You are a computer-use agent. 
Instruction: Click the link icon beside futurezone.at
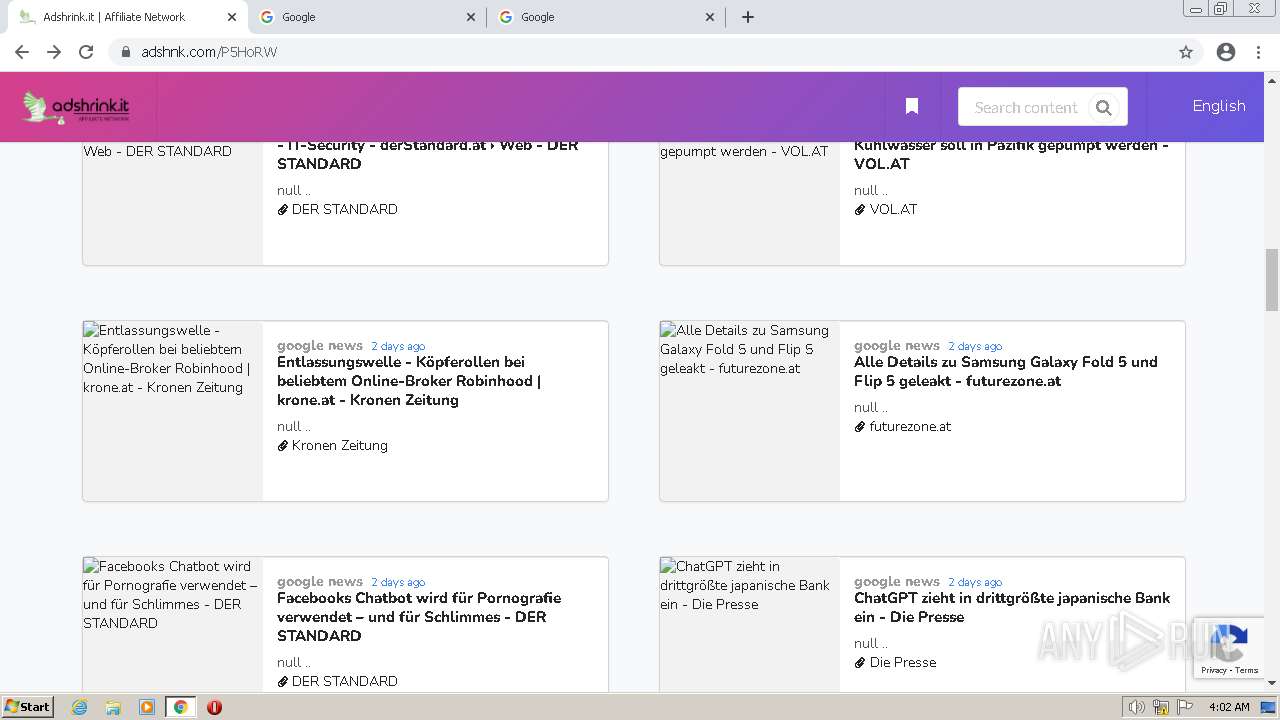click(860, 427)
